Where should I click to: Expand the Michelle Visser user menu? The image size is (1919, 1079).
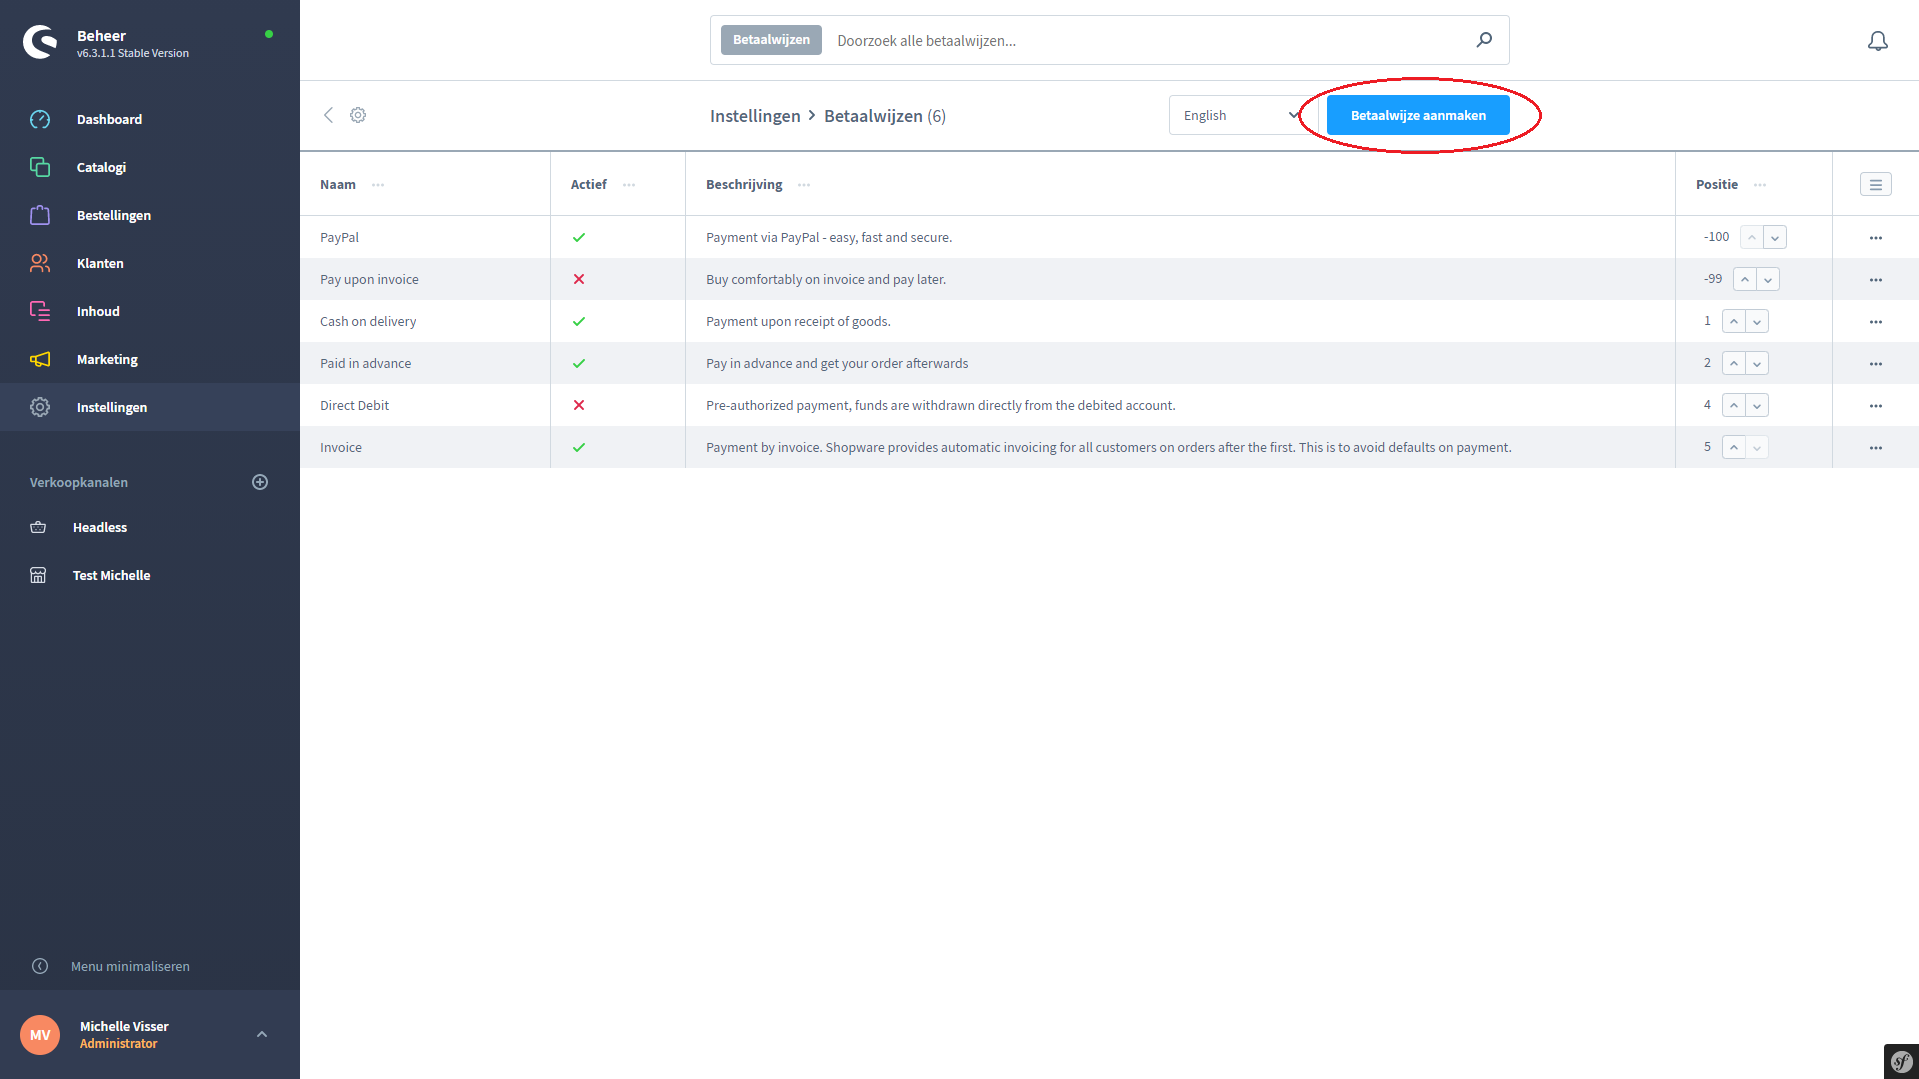(x=262, y=1034)
